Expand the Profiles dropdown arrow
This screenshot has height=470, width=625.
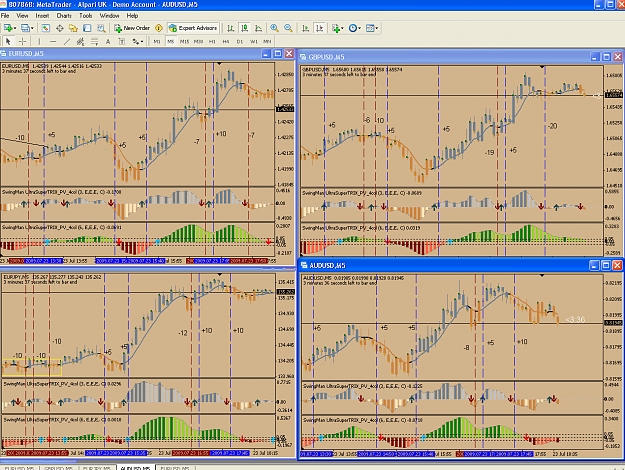tap(32, 28)
